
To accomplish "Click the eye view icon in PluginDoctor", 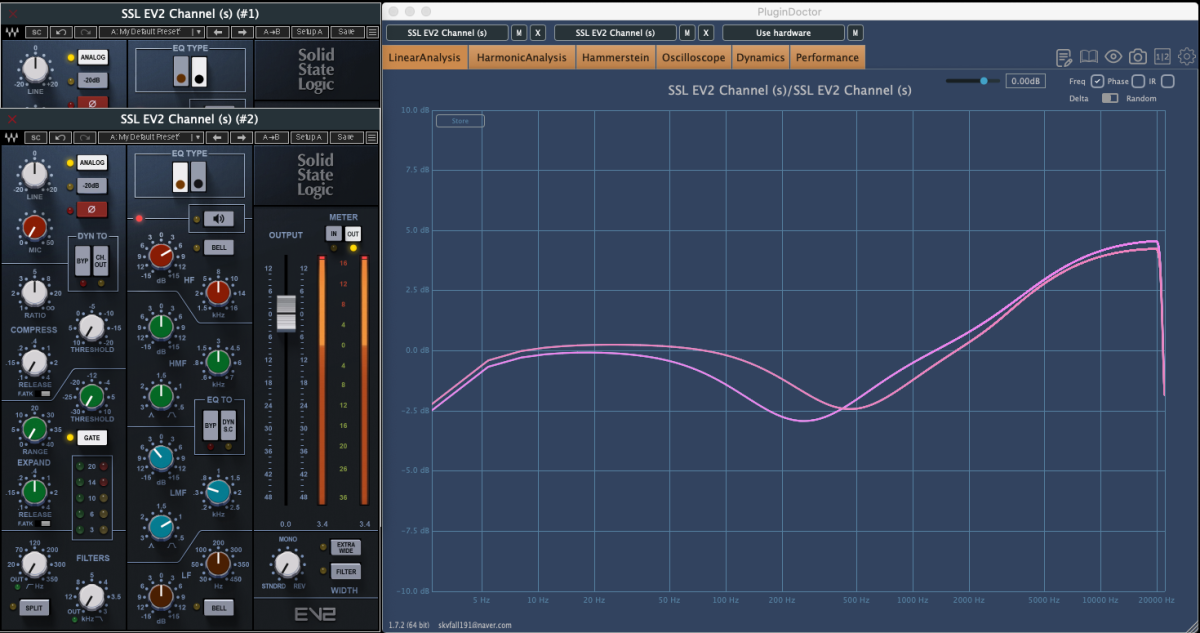I will point(1113,57).
